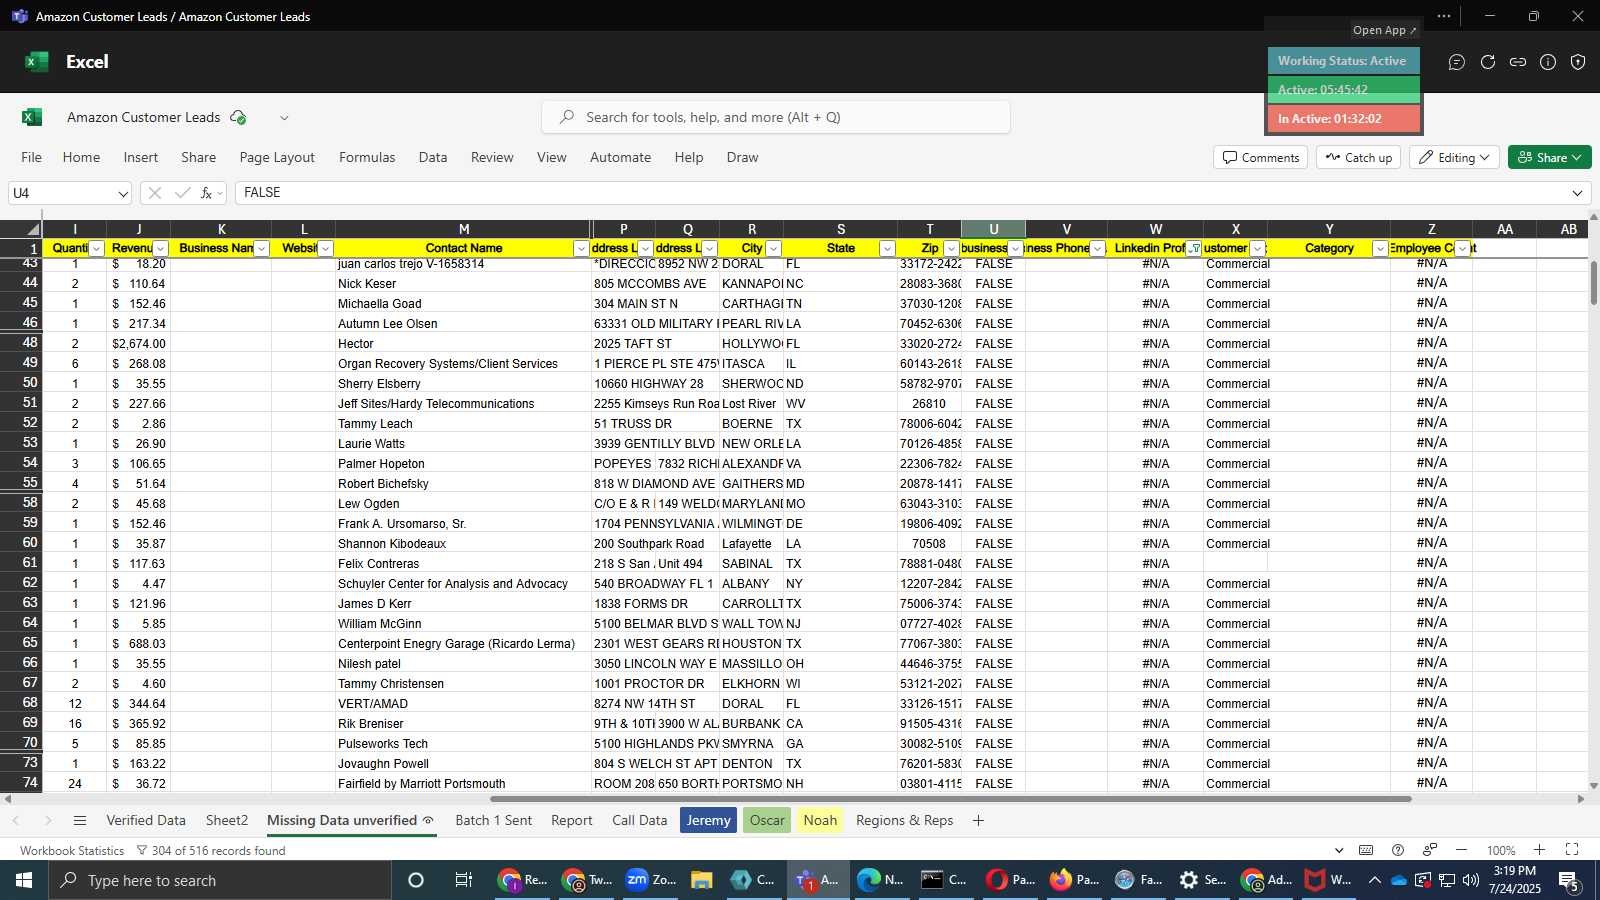Open the three-dots more options menu

(1444, 16)
